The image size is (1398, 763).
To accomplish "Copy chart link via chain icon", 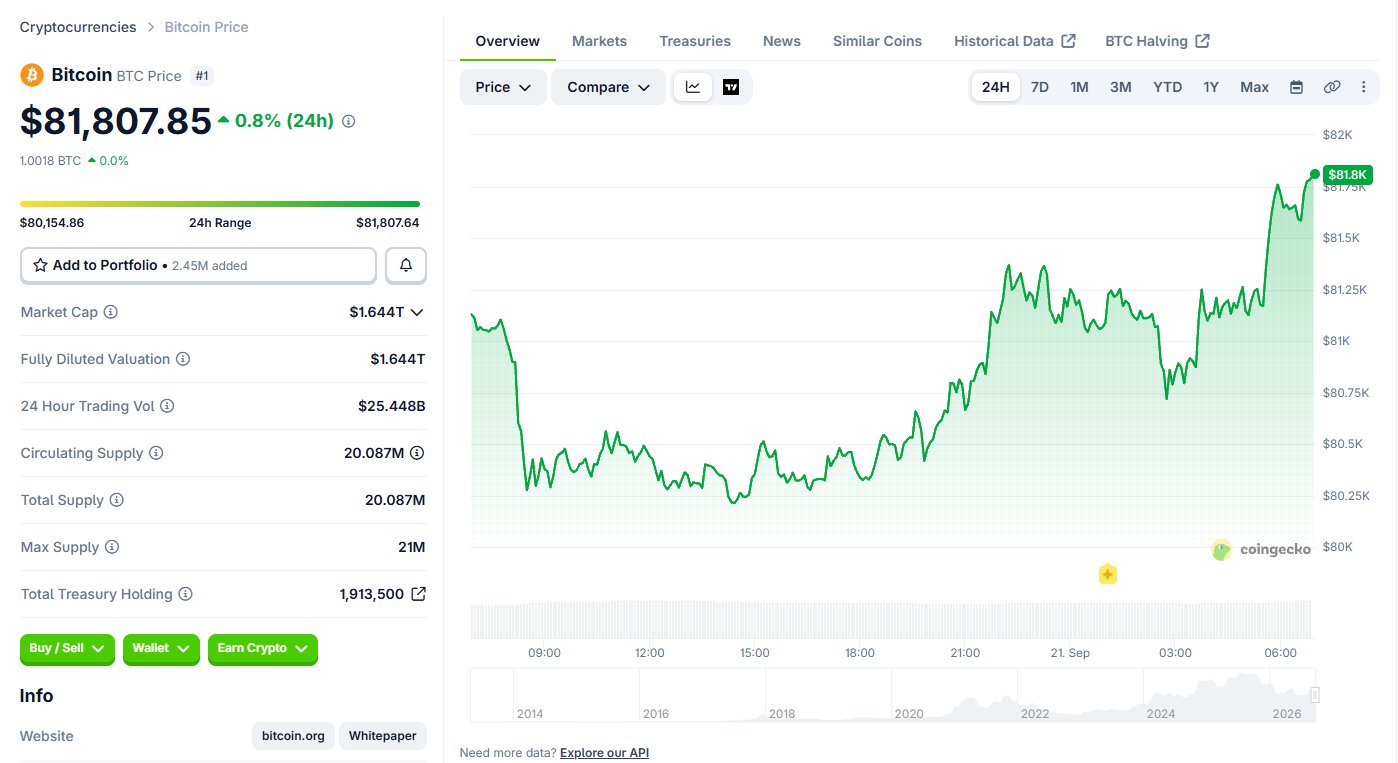I will pyautogui.click(x=1332, y=87).
